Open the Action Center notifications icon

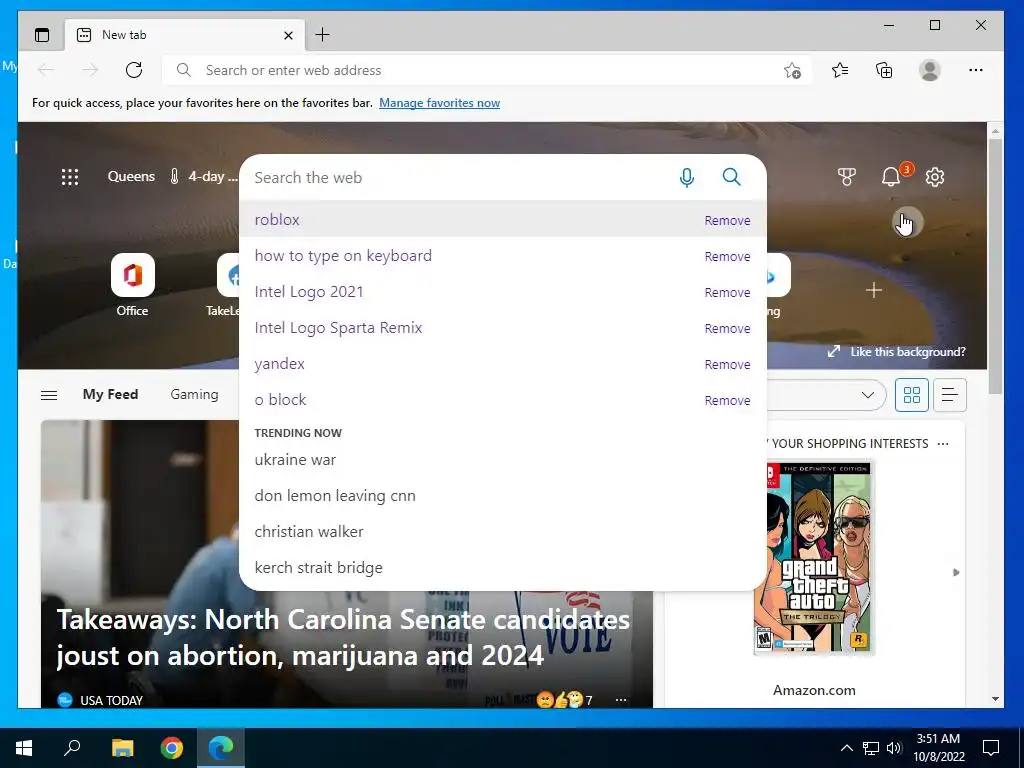991,748
